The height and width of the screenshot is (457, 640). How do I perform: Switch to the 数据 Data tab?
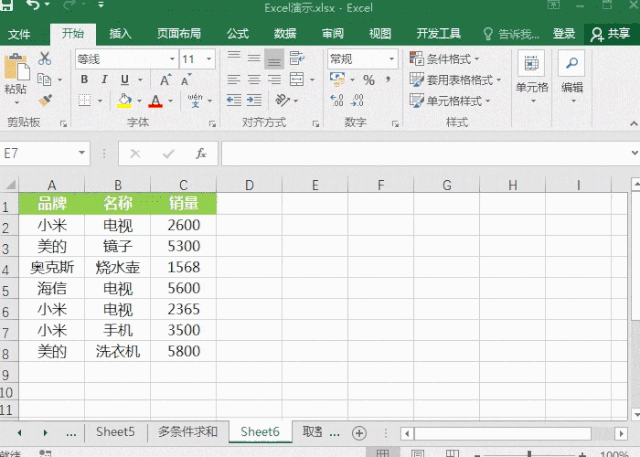pos(285,33)
